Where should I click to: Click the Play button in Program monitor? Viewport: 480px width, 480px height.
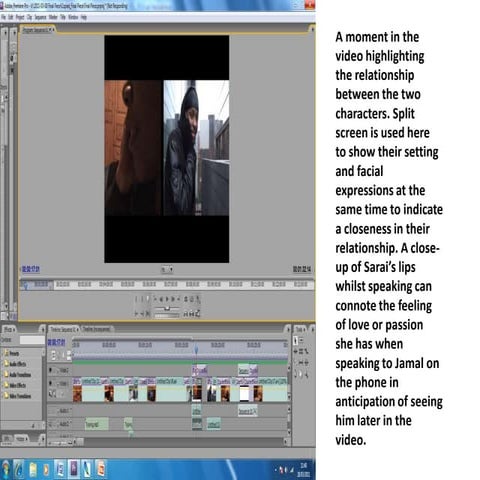point(168,299)
